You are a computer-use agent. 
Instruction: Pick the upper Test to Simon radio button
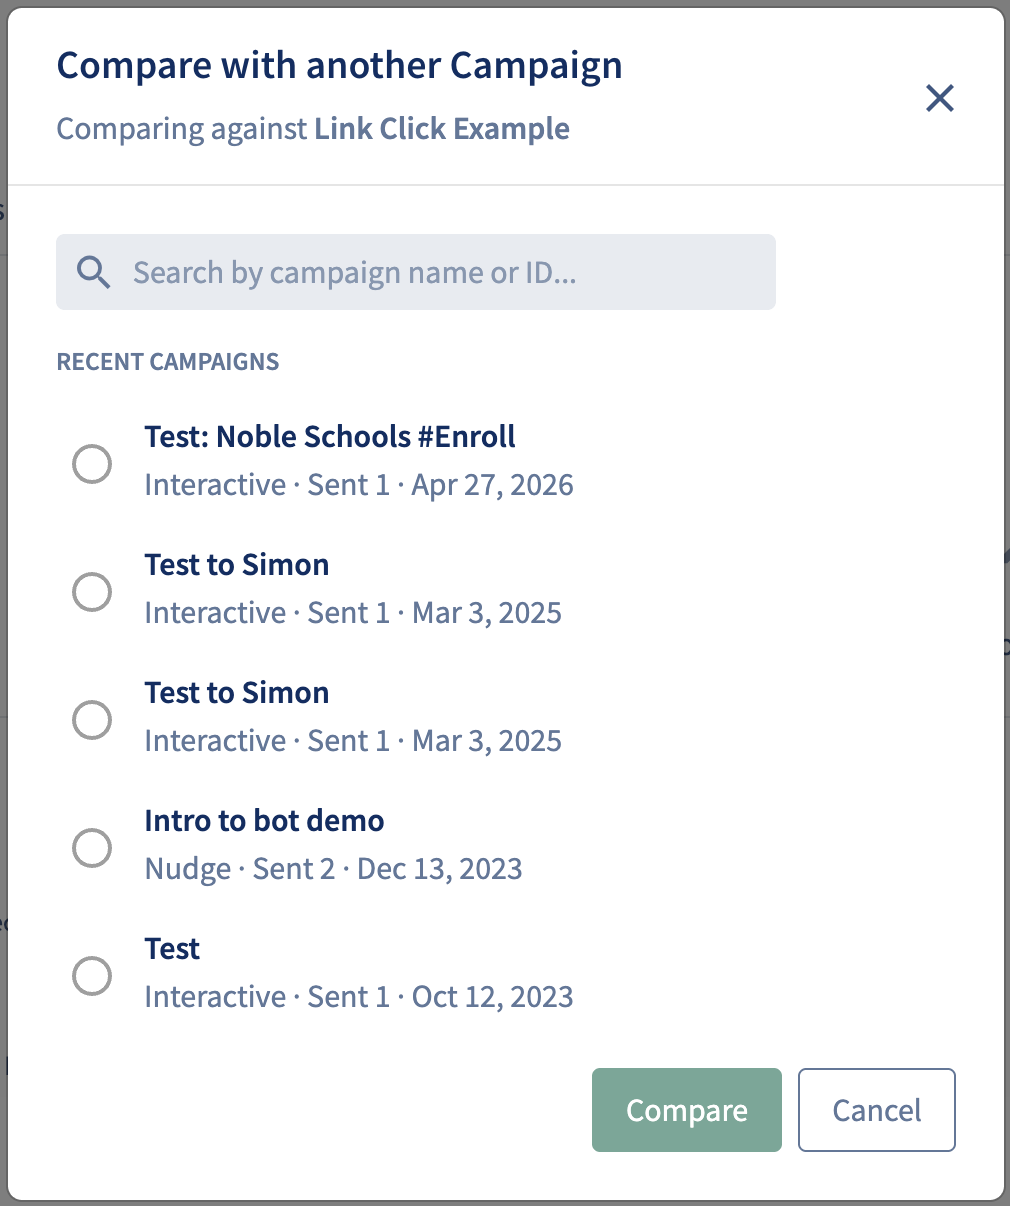[92, 592]
